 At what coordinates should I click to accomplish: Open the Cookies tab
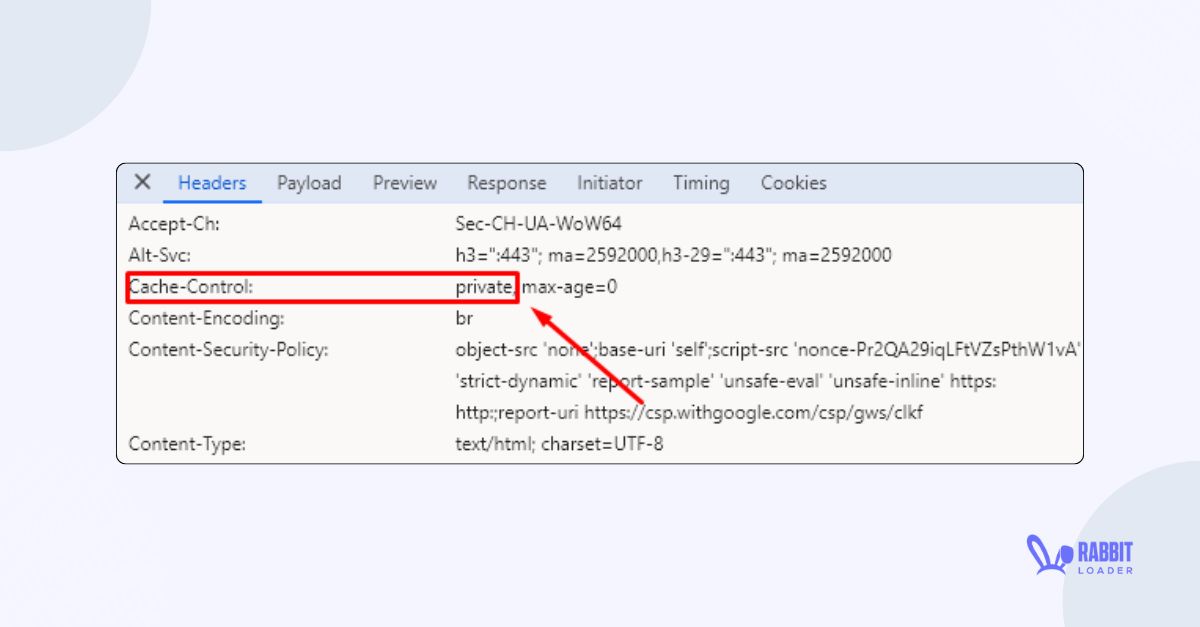[793, 183]
